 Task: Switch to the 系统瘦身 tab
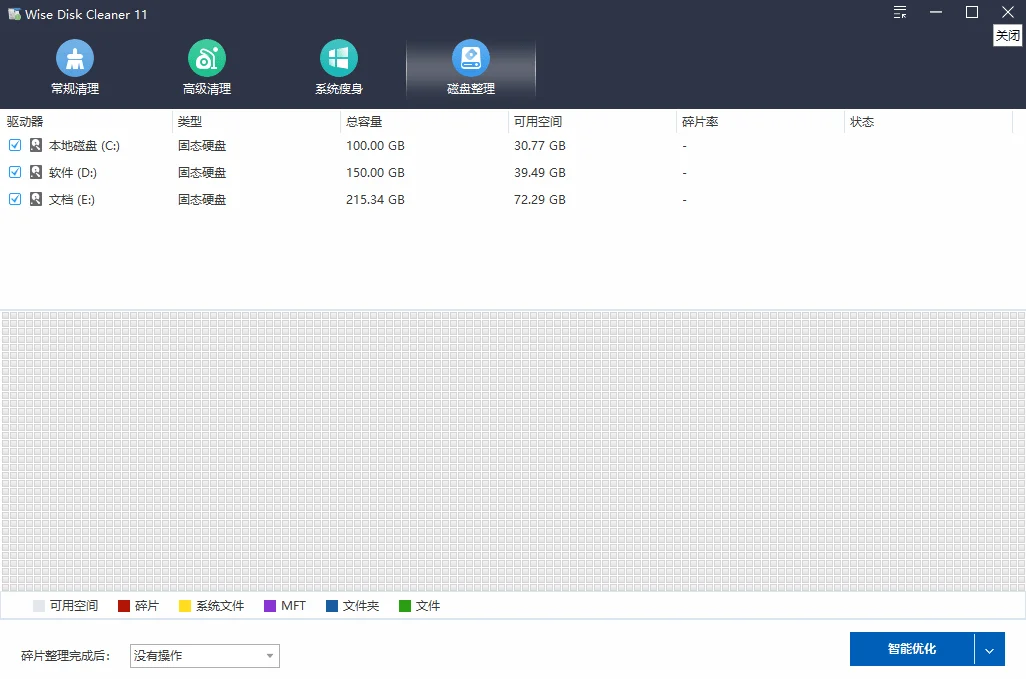pos(338,67)
